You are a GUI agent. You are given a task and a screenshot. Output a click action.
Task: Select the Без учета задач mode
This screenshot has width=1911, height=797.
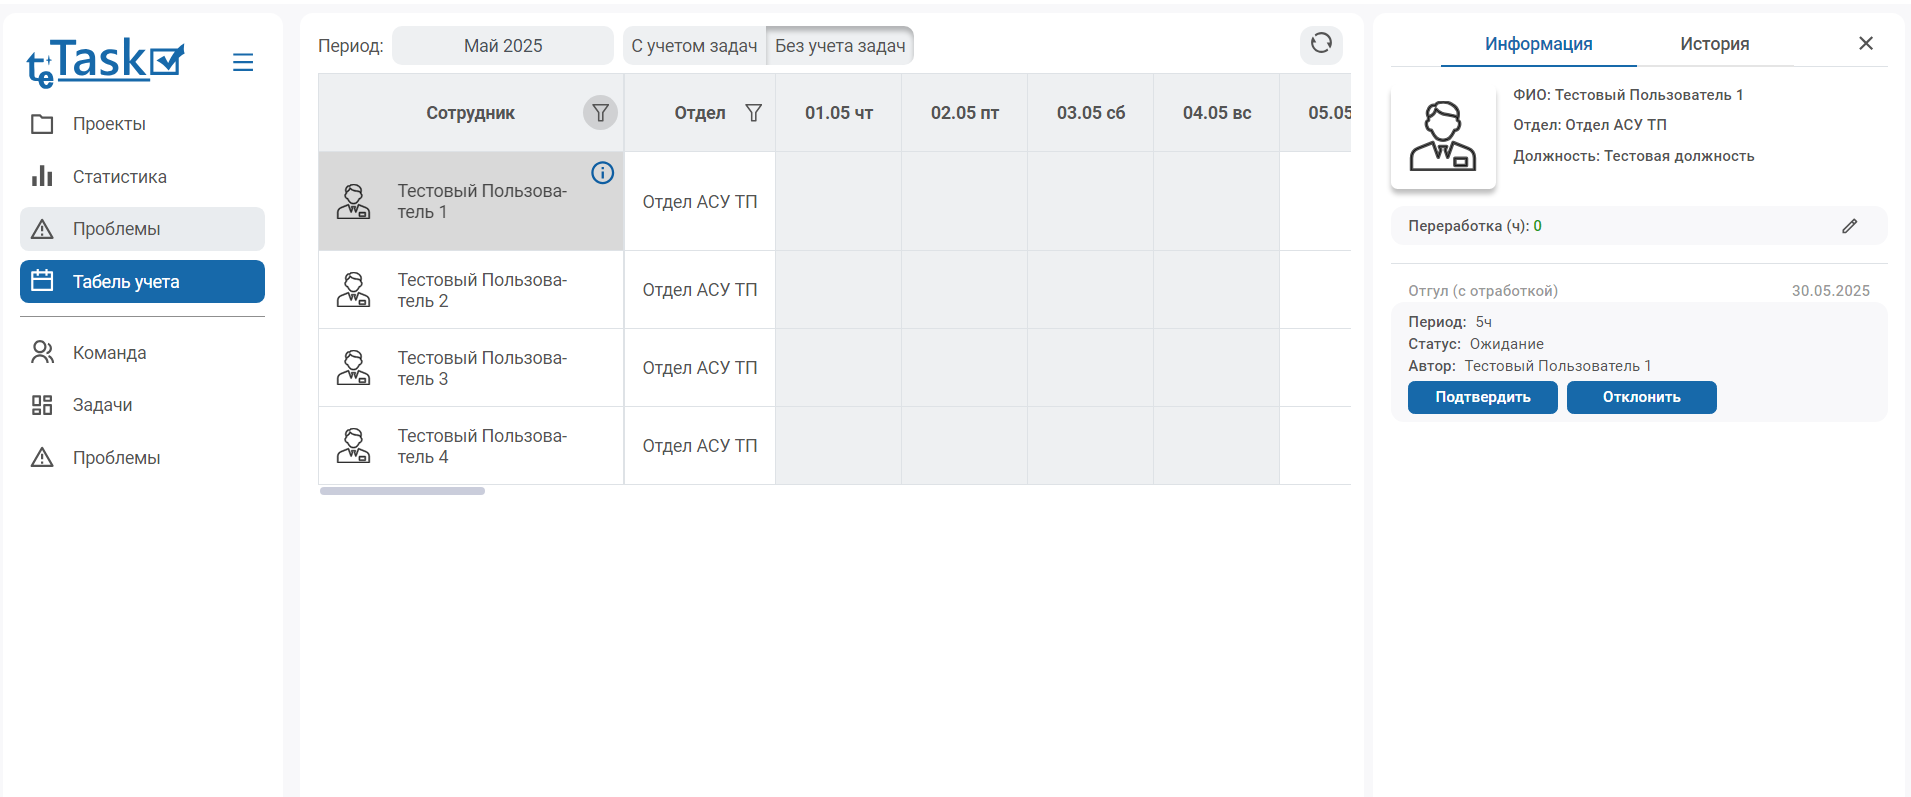(840, 46)
